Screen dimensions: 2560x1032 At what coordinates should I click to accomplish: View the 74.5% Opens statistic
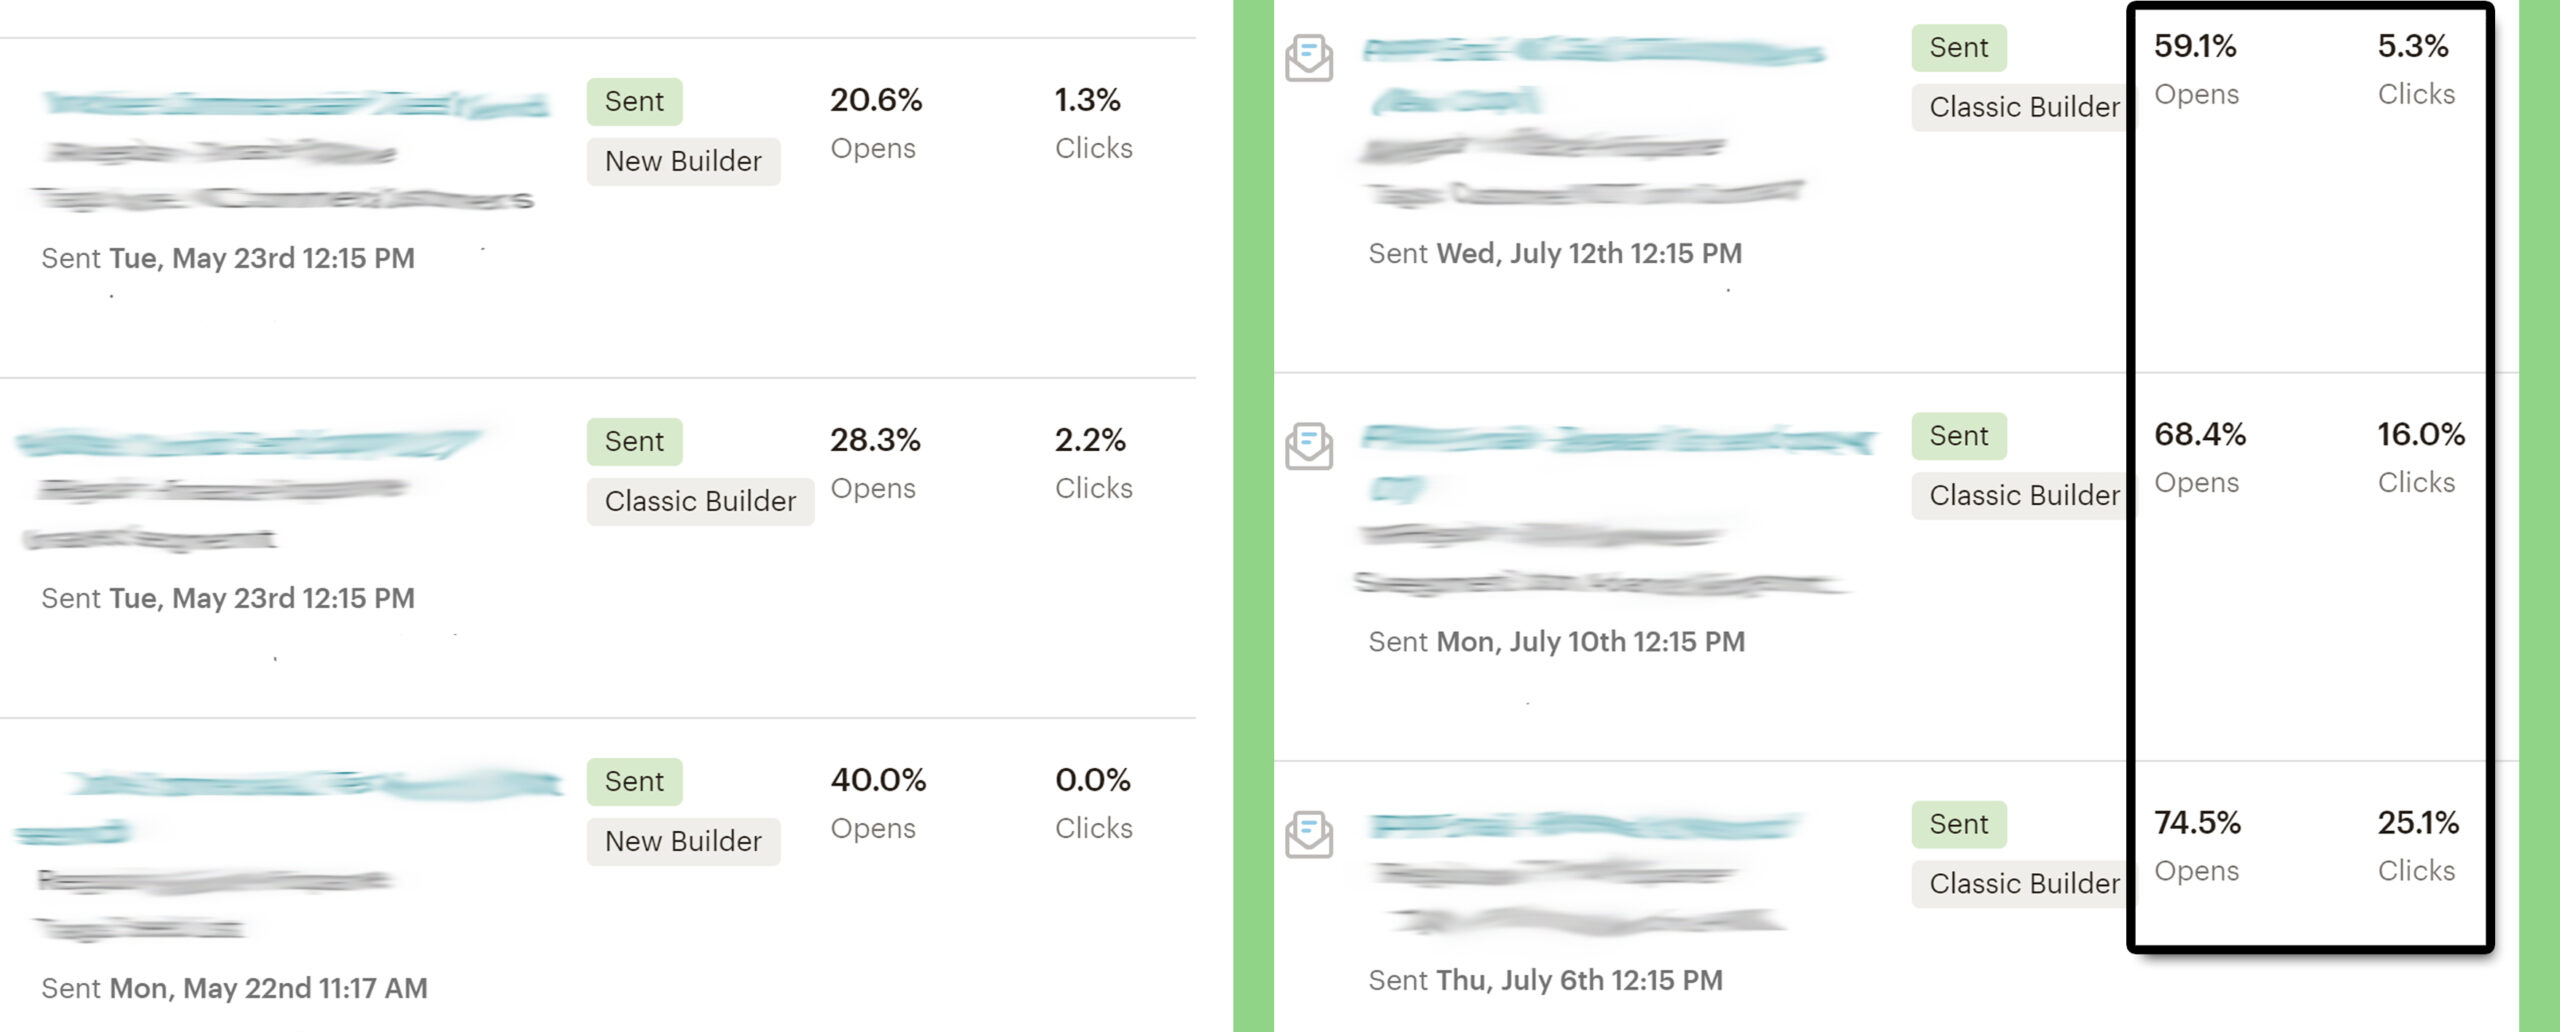click(2197, 845)
